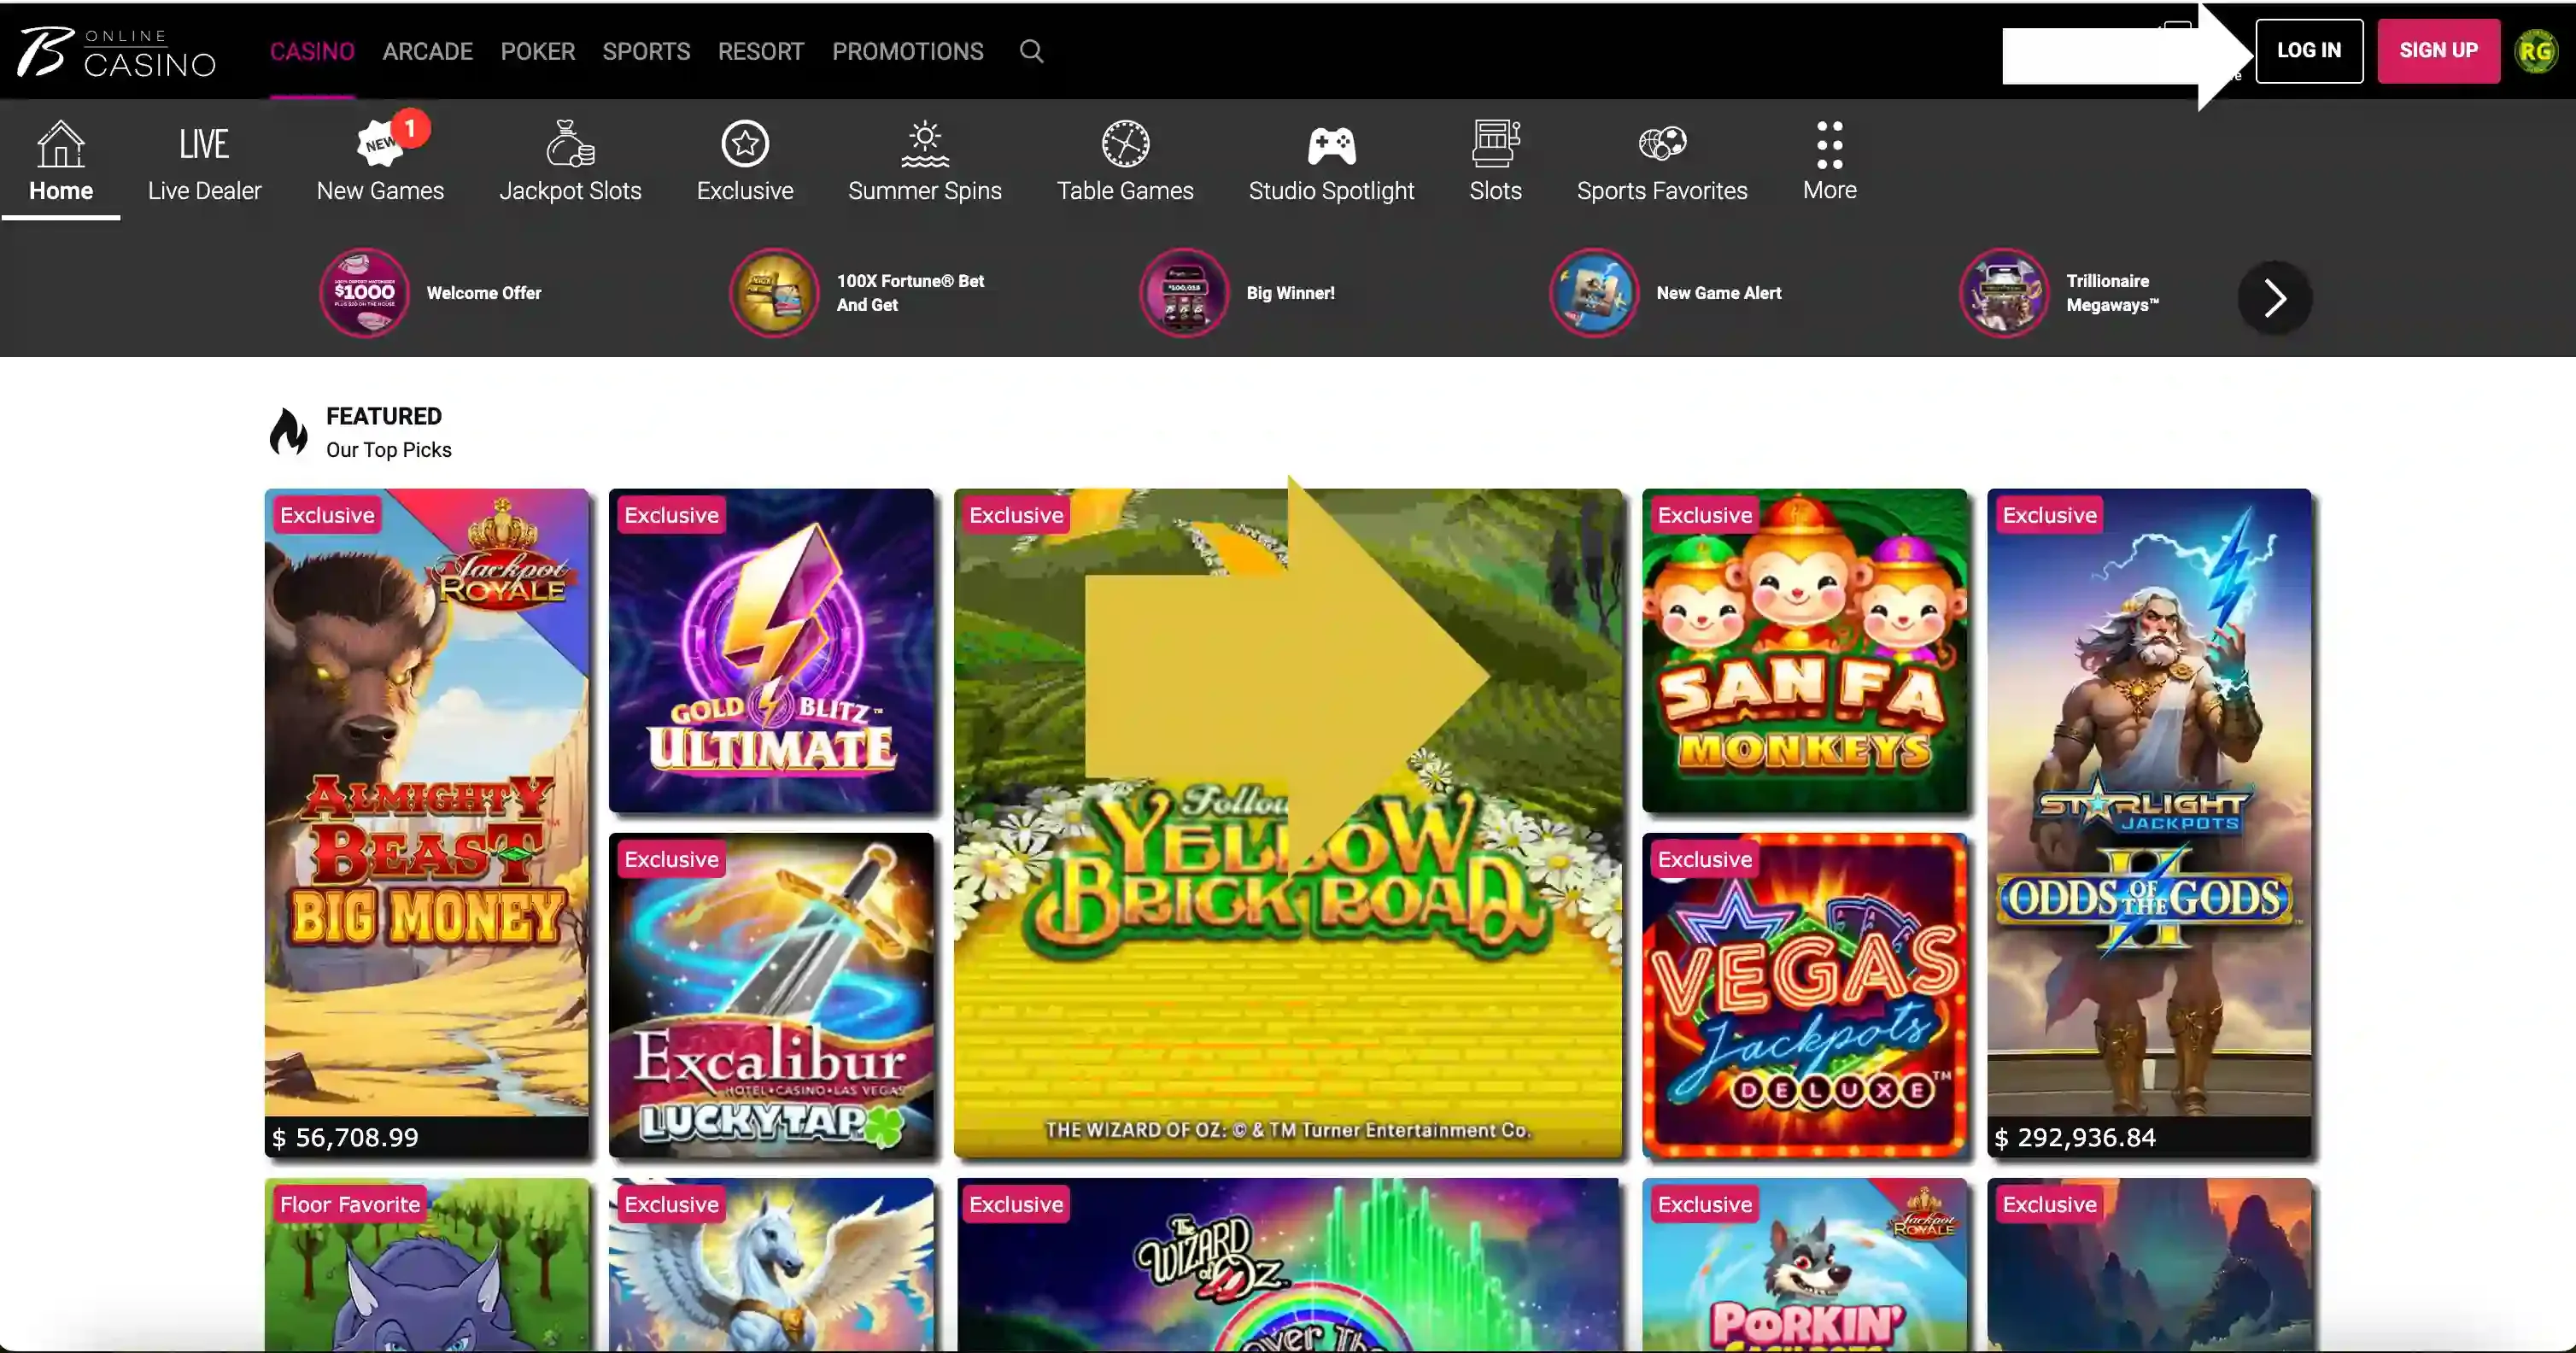Select the Home category icon
Viewport: 2576px width, 1353px height.
[61, 162]
